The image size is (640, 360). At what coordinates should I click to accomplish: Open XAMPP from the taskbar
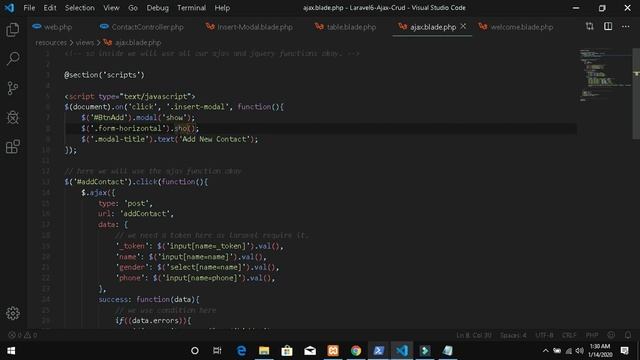333,351
